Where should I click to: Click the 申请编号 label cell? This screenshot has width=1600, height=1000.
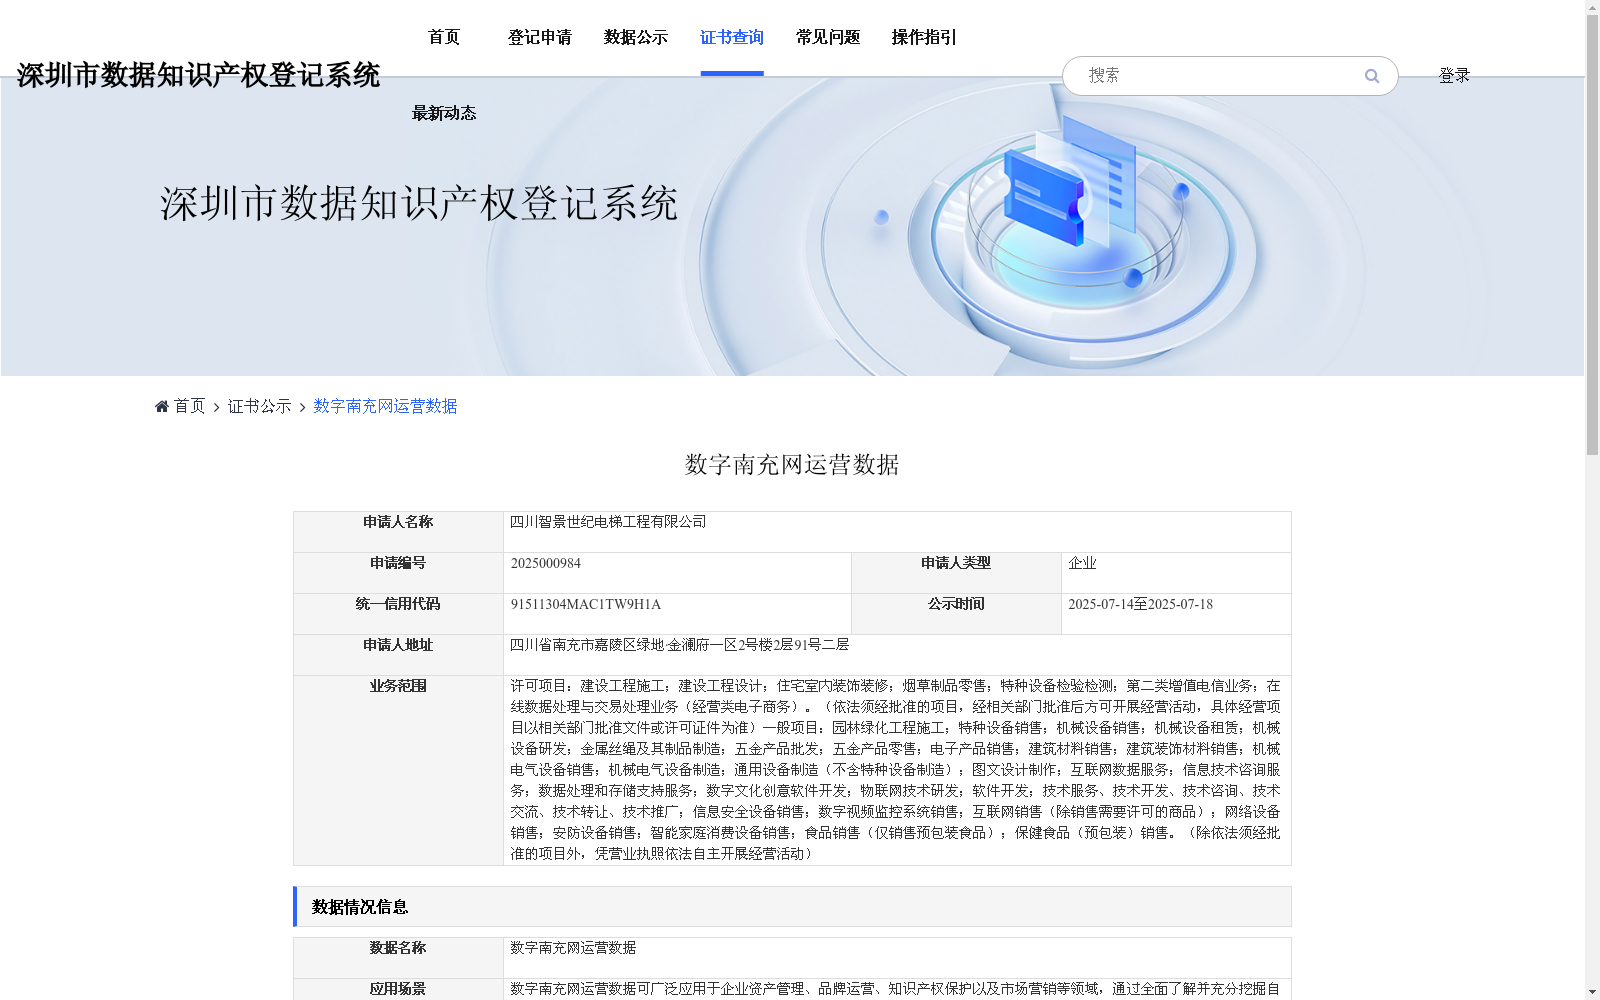point(398,573)
